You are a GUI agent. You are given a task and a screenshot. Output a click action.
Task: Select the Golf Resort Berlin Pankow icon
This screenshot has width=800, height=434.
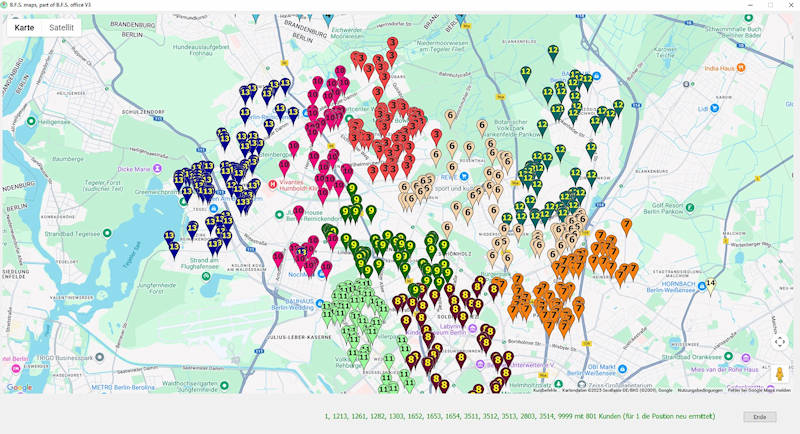690,207
